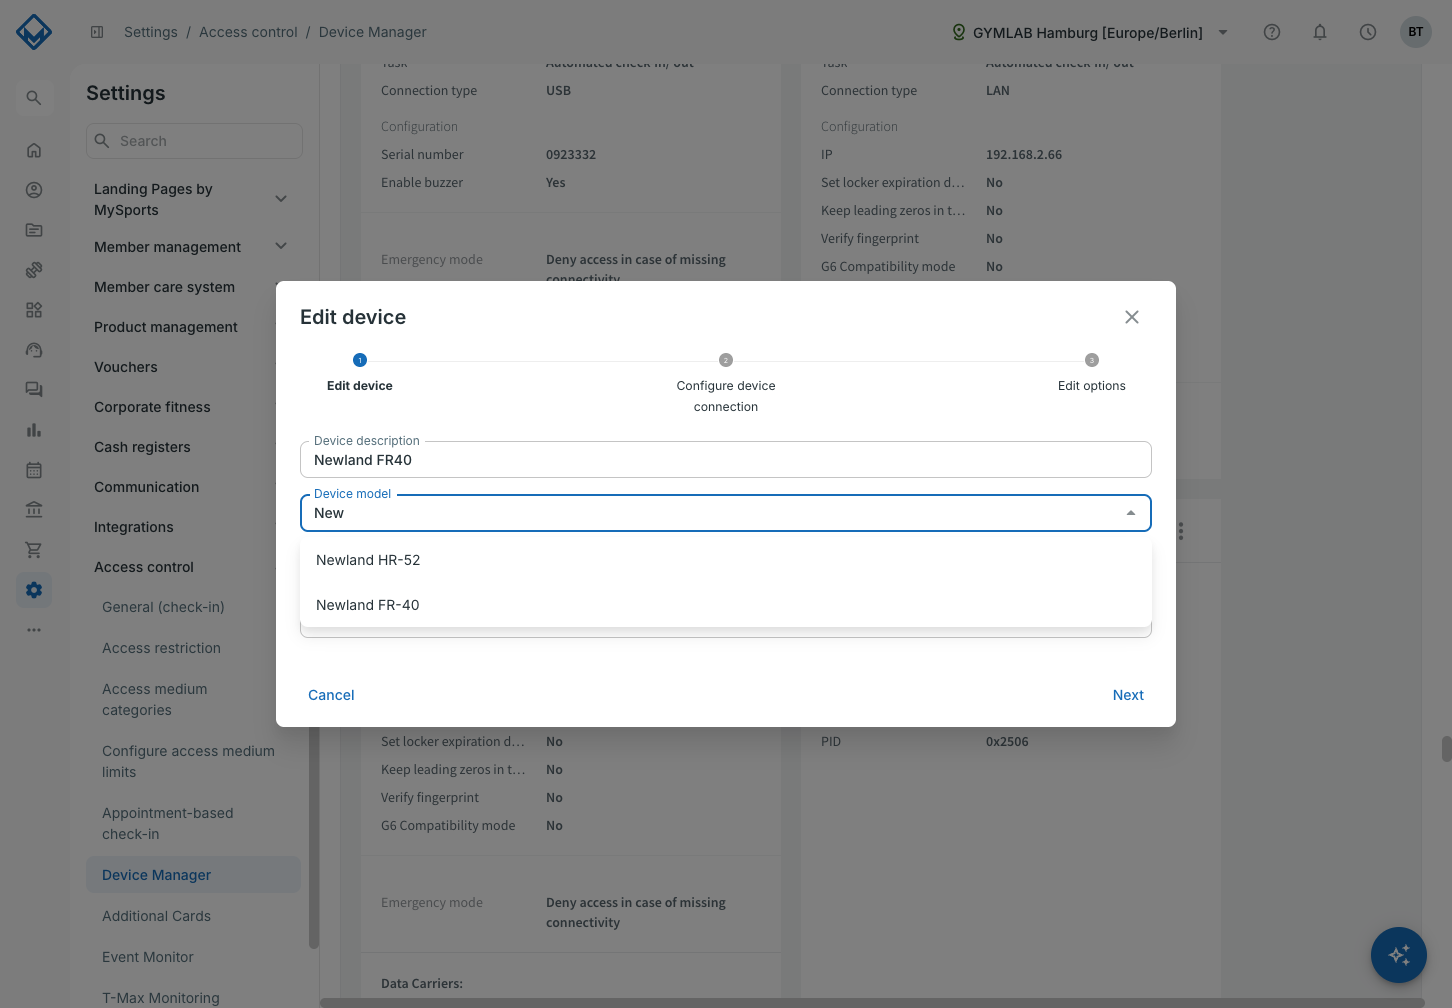Open members via the person circle icon
1452x1008 pixels.
tap(34, 190)
